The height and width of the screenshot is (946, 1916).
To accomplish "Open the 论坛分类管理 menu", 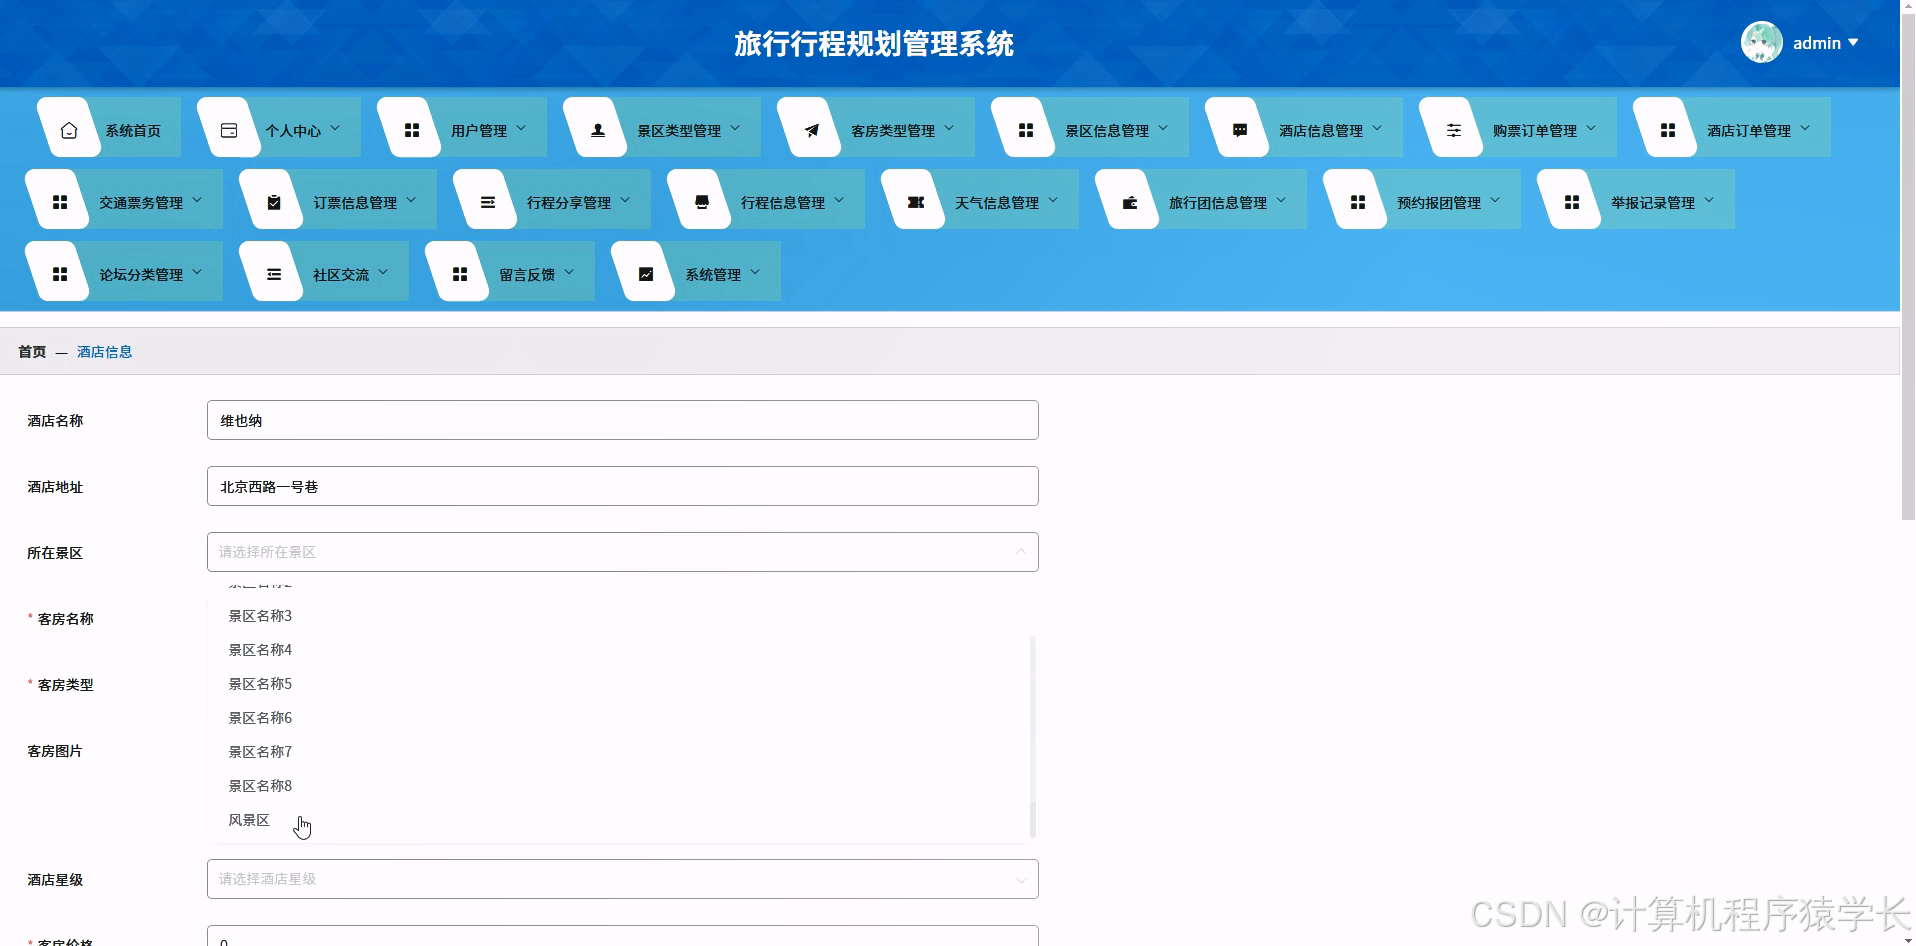I will coord(140,271).
